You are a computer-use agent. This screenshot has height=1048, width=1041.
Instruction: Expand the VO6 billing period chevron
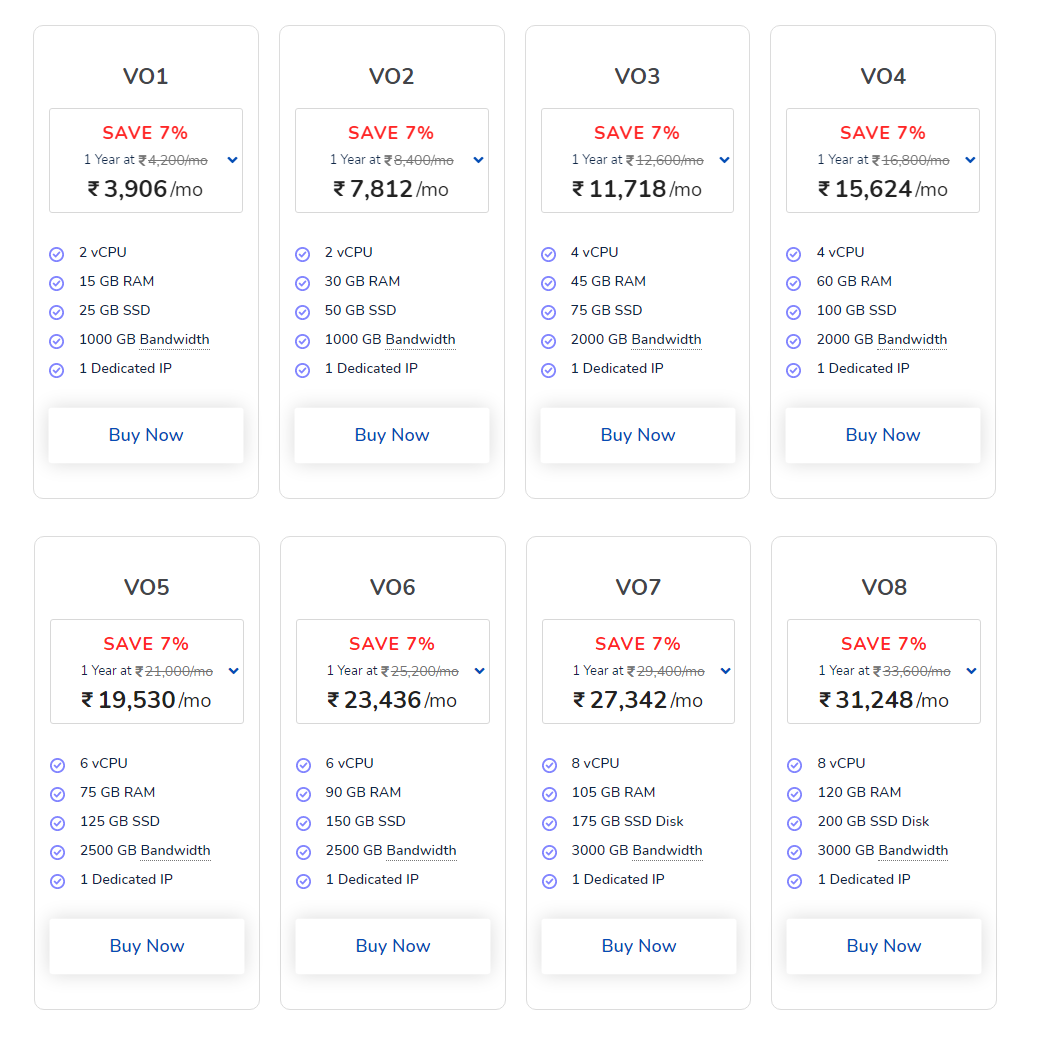(x=480, y=671)
